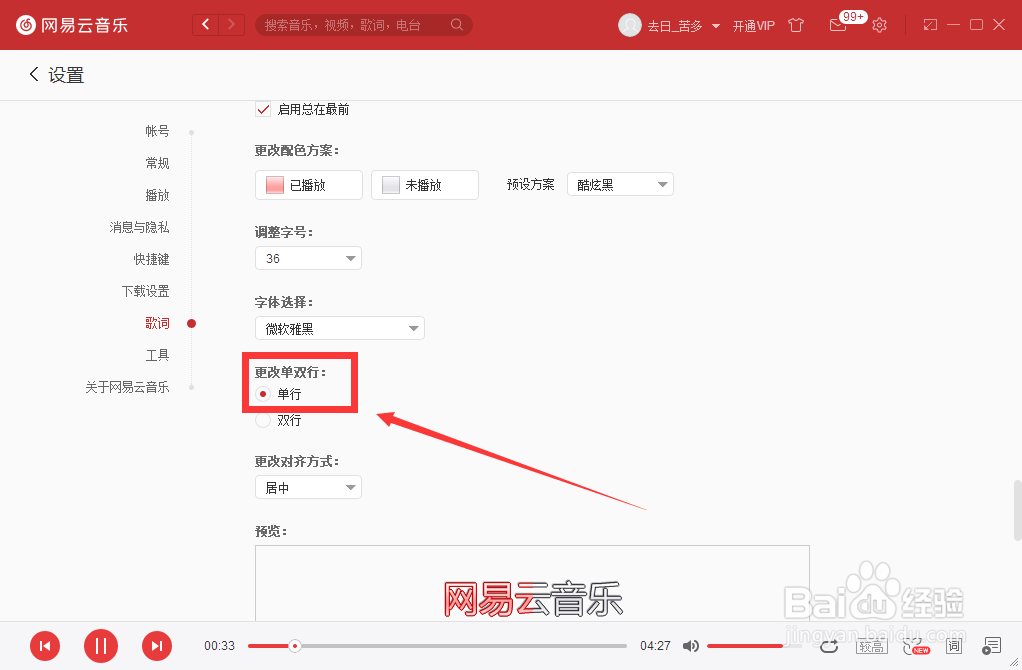Image resolution: width=1022 pixels, height=670 pixels.
Task: Click the playback progress slider
Action: tap(436, 646)
